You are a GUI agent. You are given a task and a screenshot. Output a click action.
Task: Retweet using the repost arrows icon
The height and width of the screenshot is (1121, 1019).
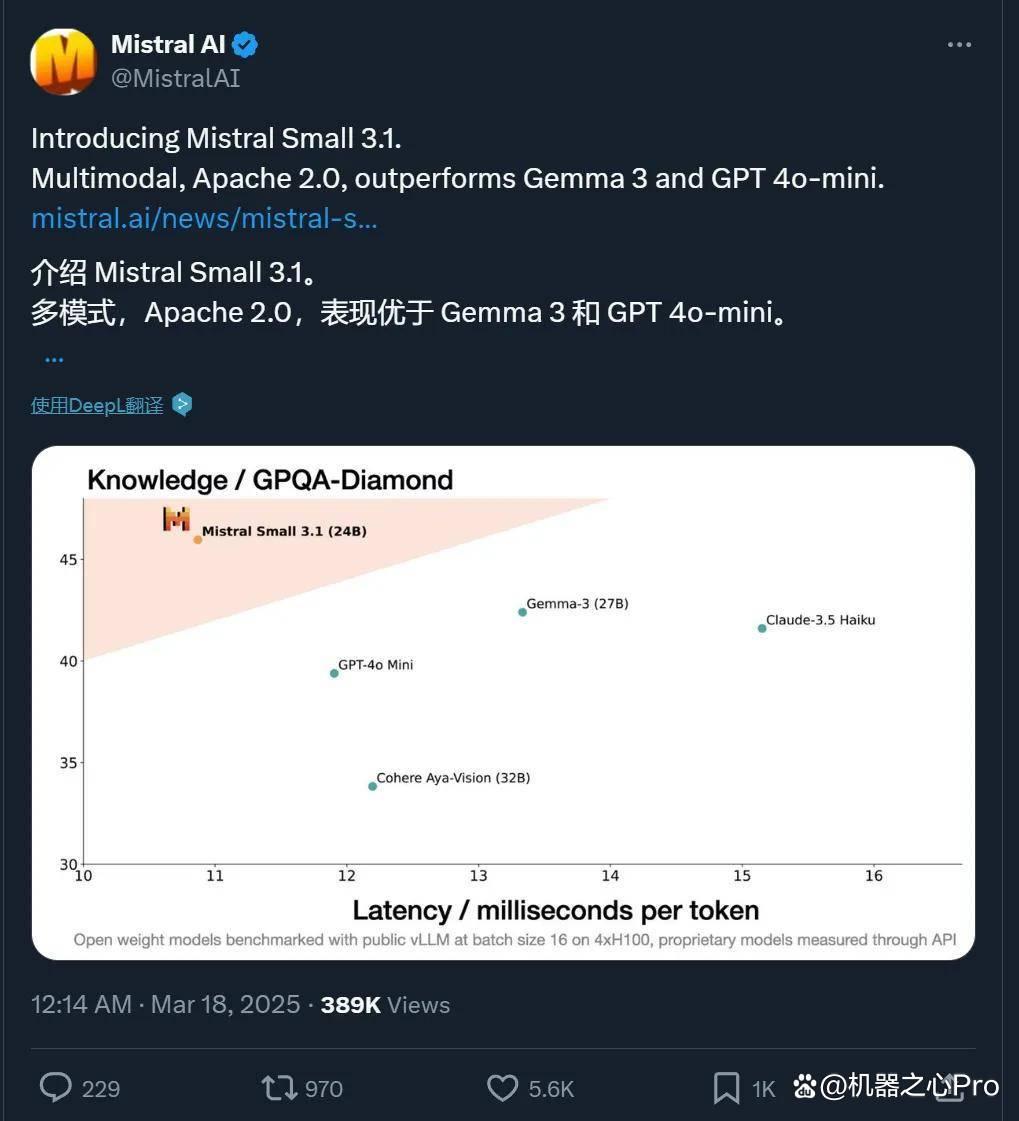[x=279, y=1088]
